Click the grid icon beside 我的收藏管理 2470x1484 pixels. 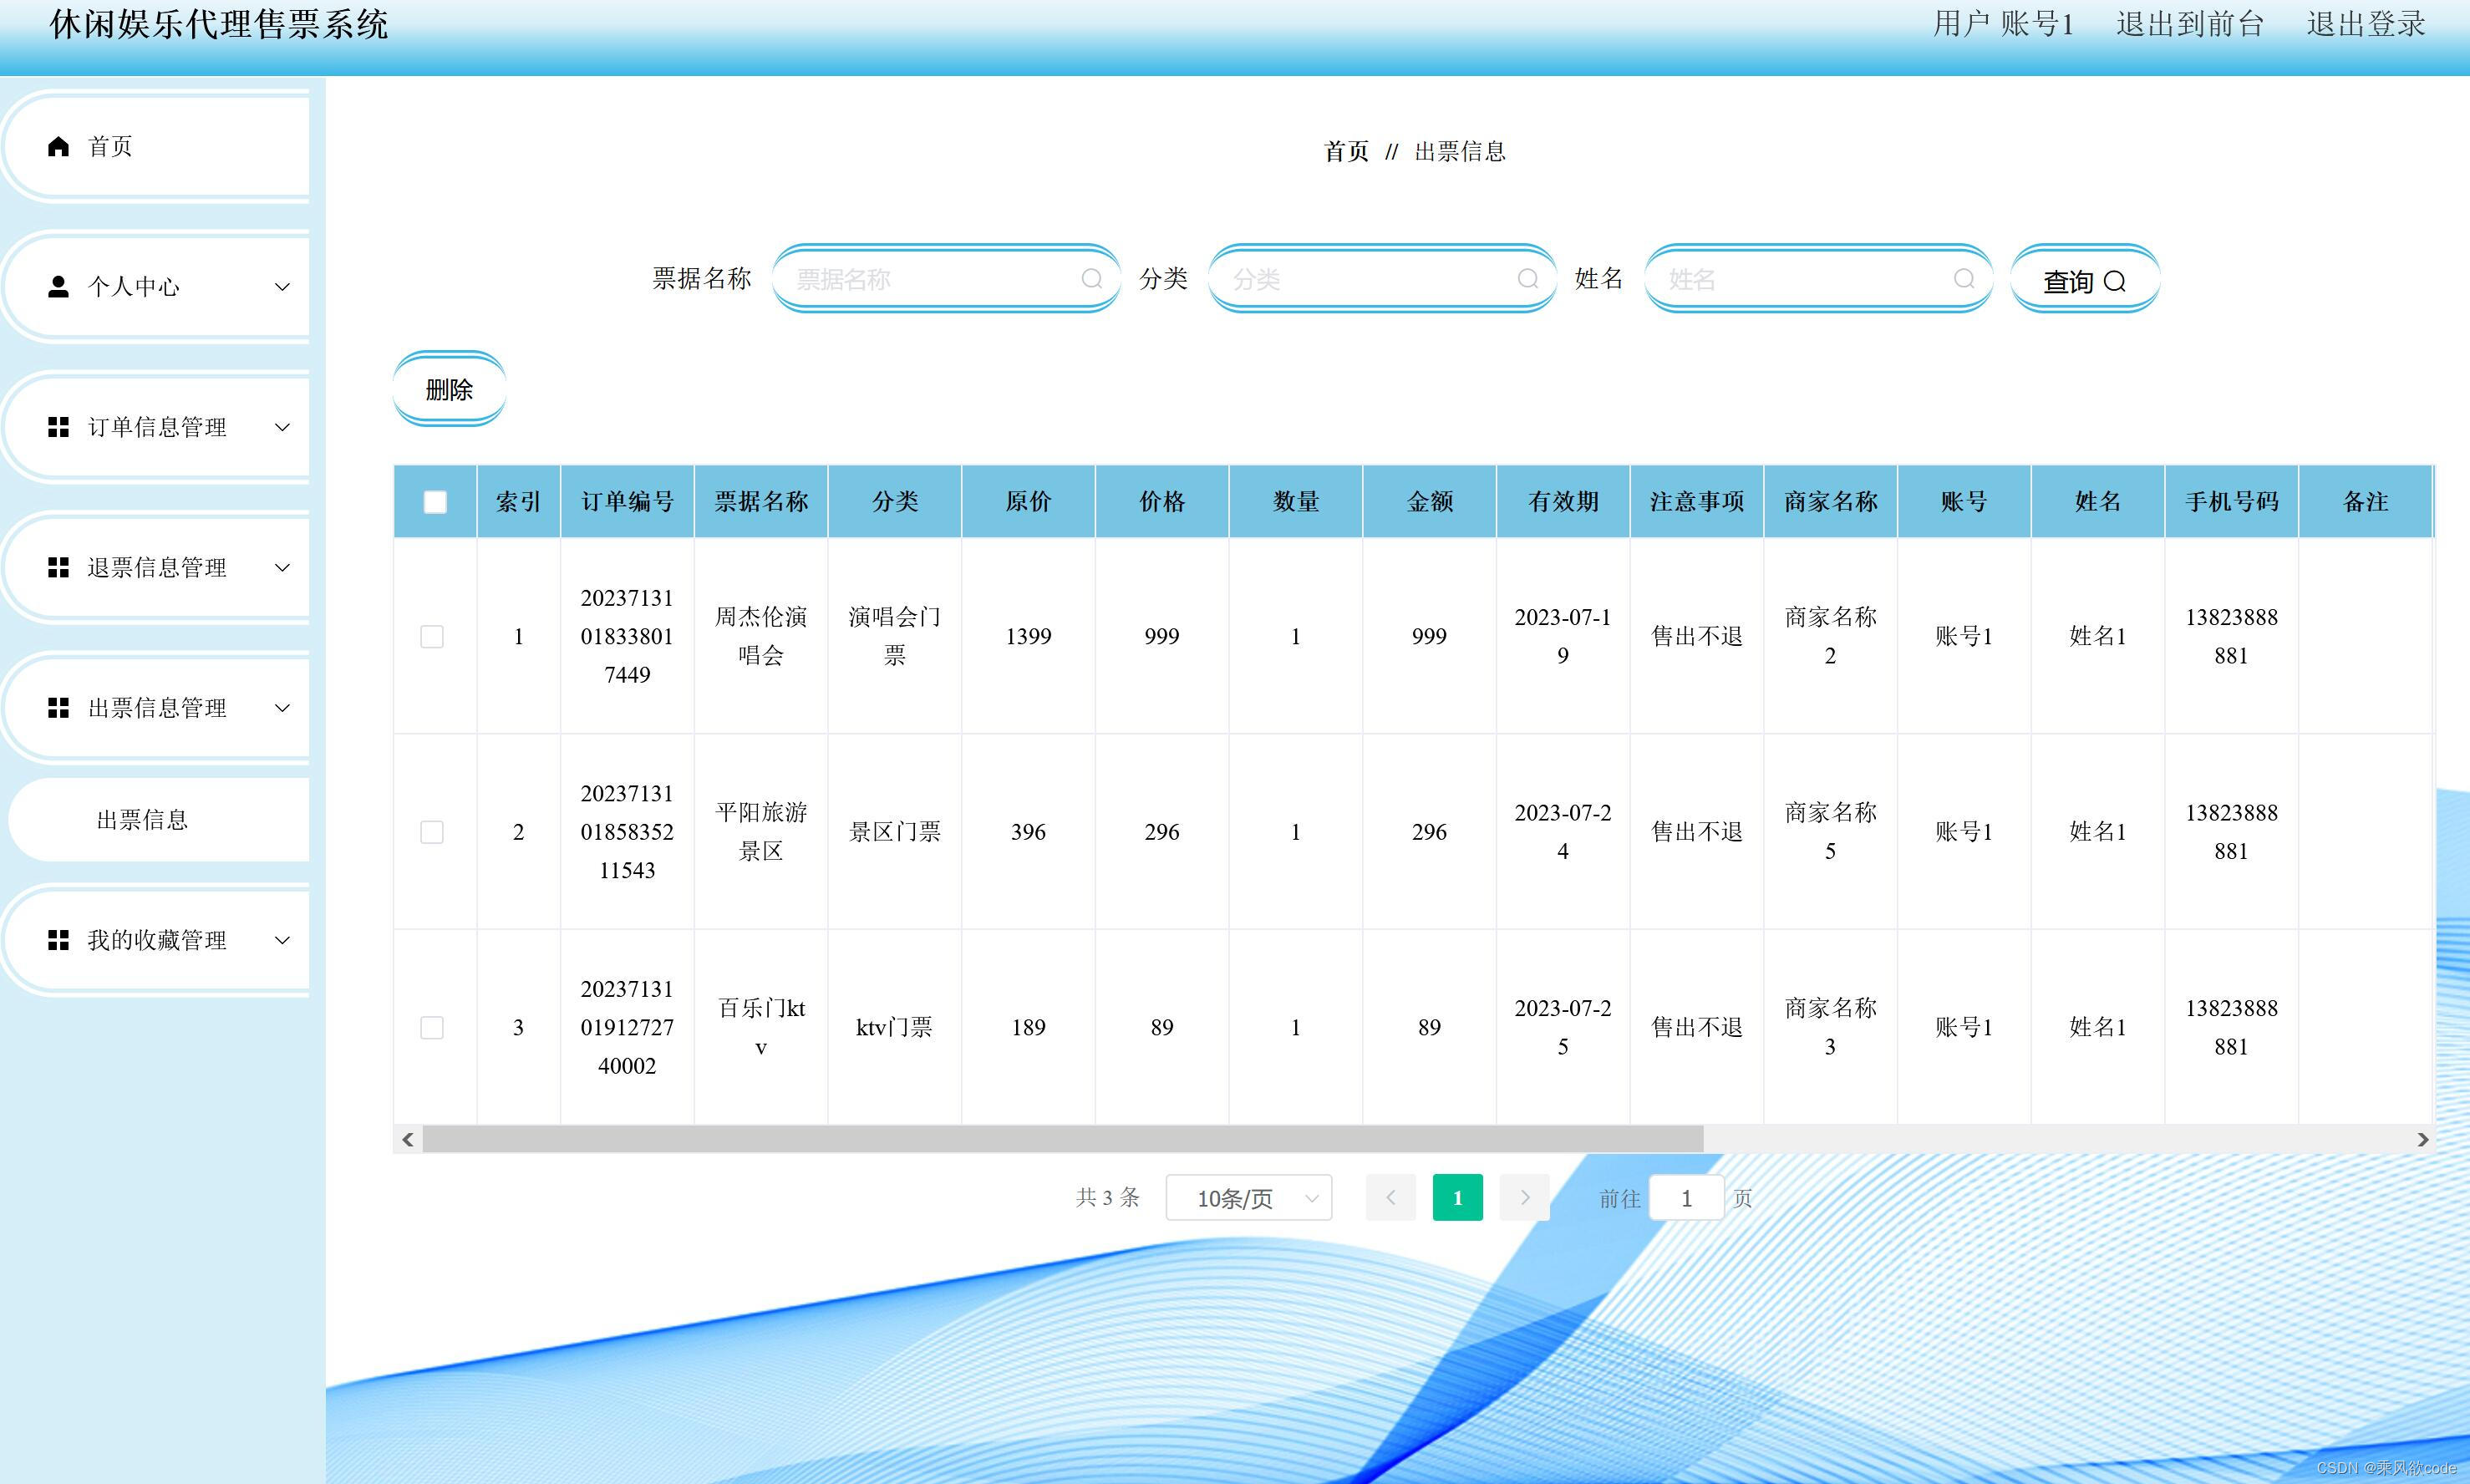click(58, 940)
